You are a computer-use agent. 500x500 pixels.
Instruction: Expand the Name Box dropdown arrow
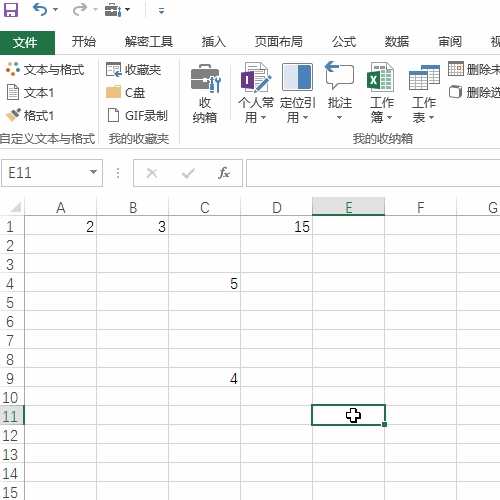point(93,172)
